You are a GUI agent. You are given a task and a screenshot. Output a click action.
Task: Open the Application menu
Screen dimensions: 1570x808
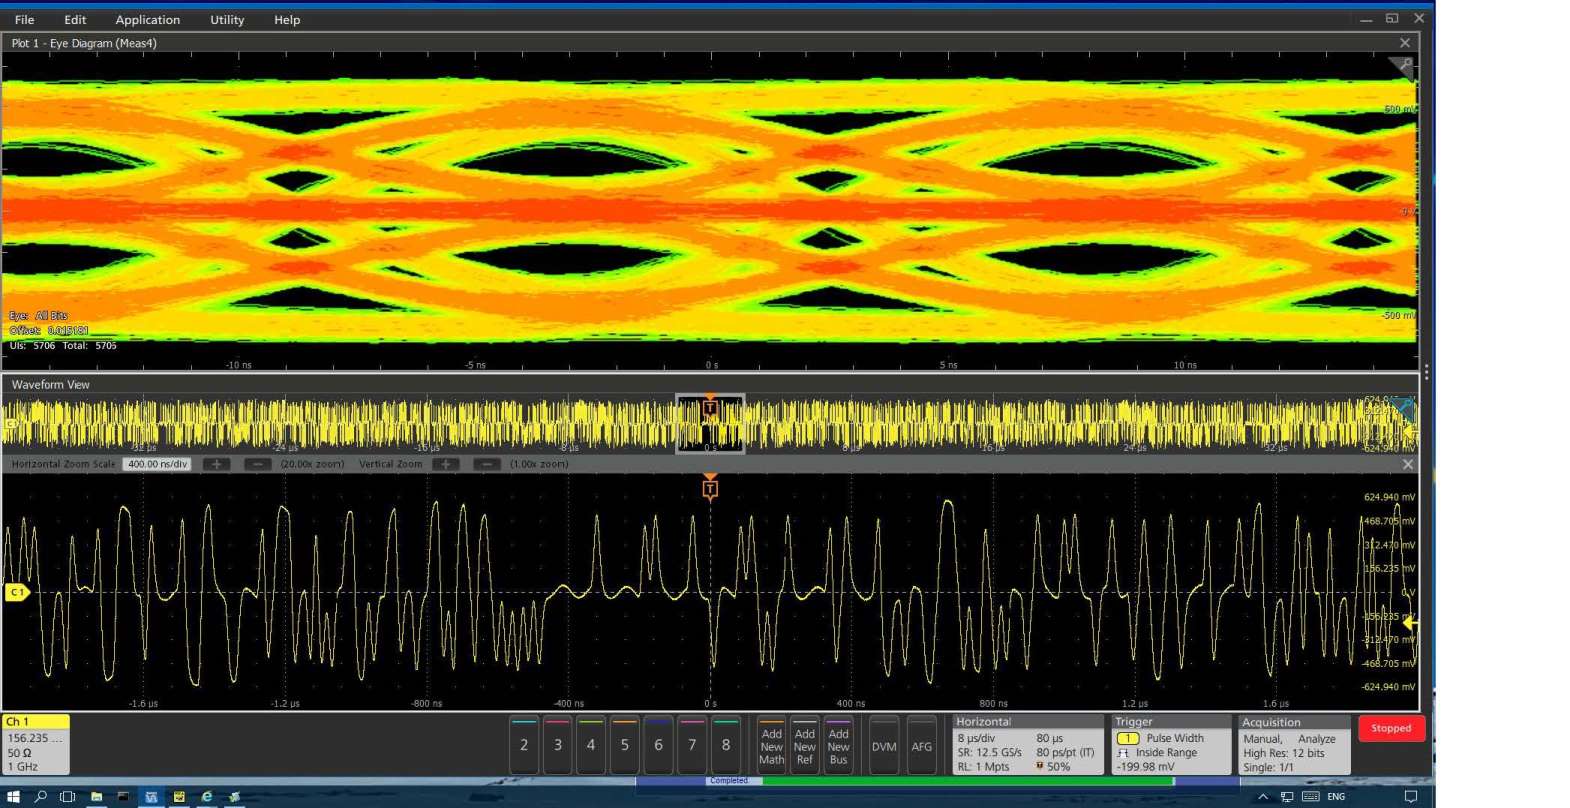coord(147,20)
